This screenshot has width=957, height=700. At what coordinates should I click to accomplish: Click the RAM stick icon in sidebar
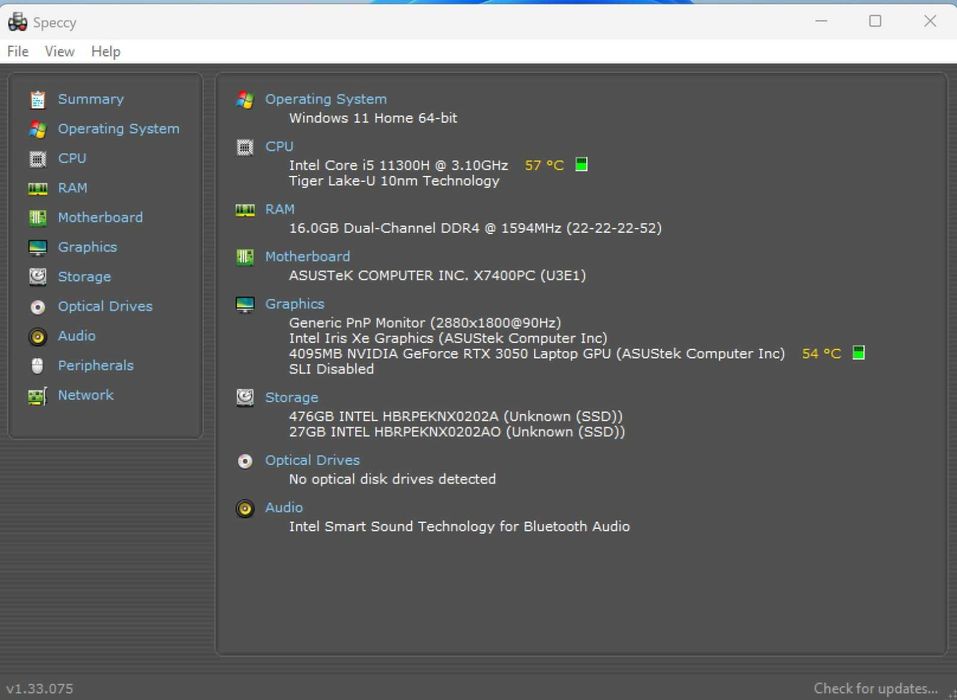(37, 189)
